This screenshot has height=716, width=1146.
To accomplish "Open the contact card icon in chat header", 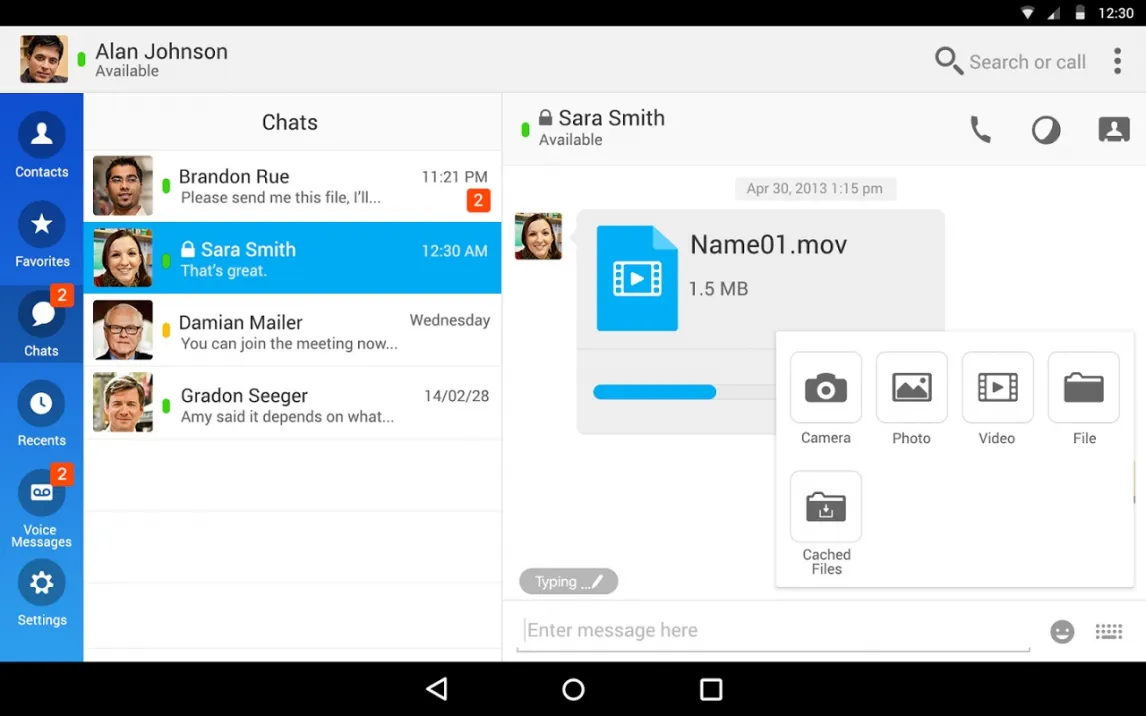I will pyautogui.click(x=1114, y=129).
